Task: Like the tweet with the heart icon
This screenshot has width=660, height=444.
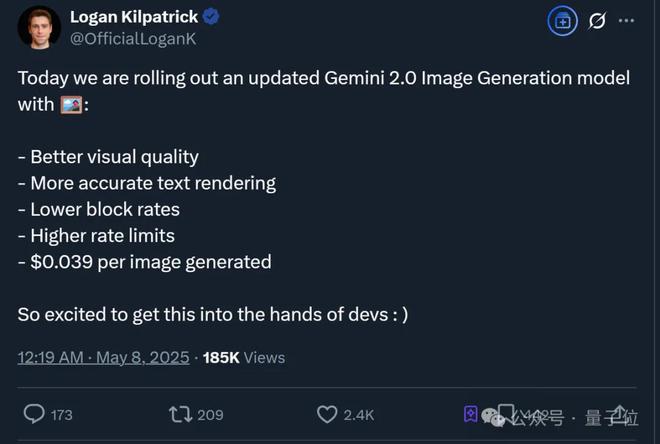Action: 326,413
